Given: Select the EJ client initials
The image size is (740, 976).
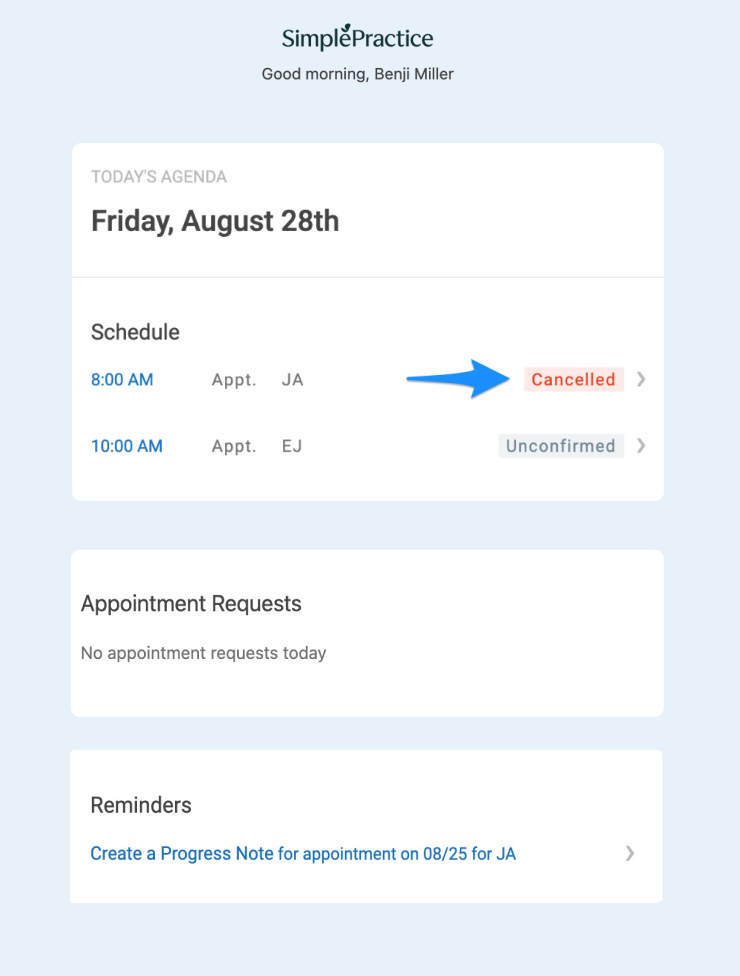Looking at the screenshot, I should click(292, 446).
